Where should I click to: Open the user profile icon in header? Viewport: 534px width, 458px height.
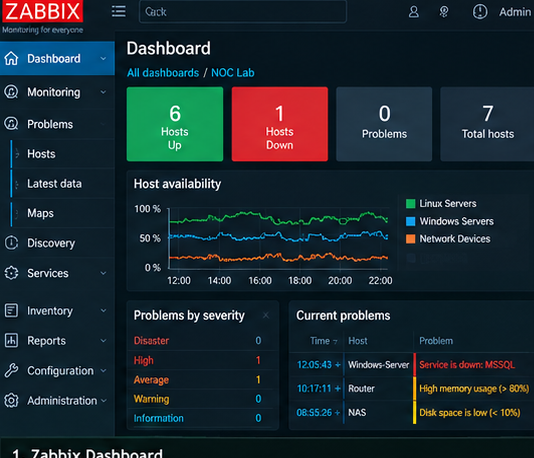413,12
